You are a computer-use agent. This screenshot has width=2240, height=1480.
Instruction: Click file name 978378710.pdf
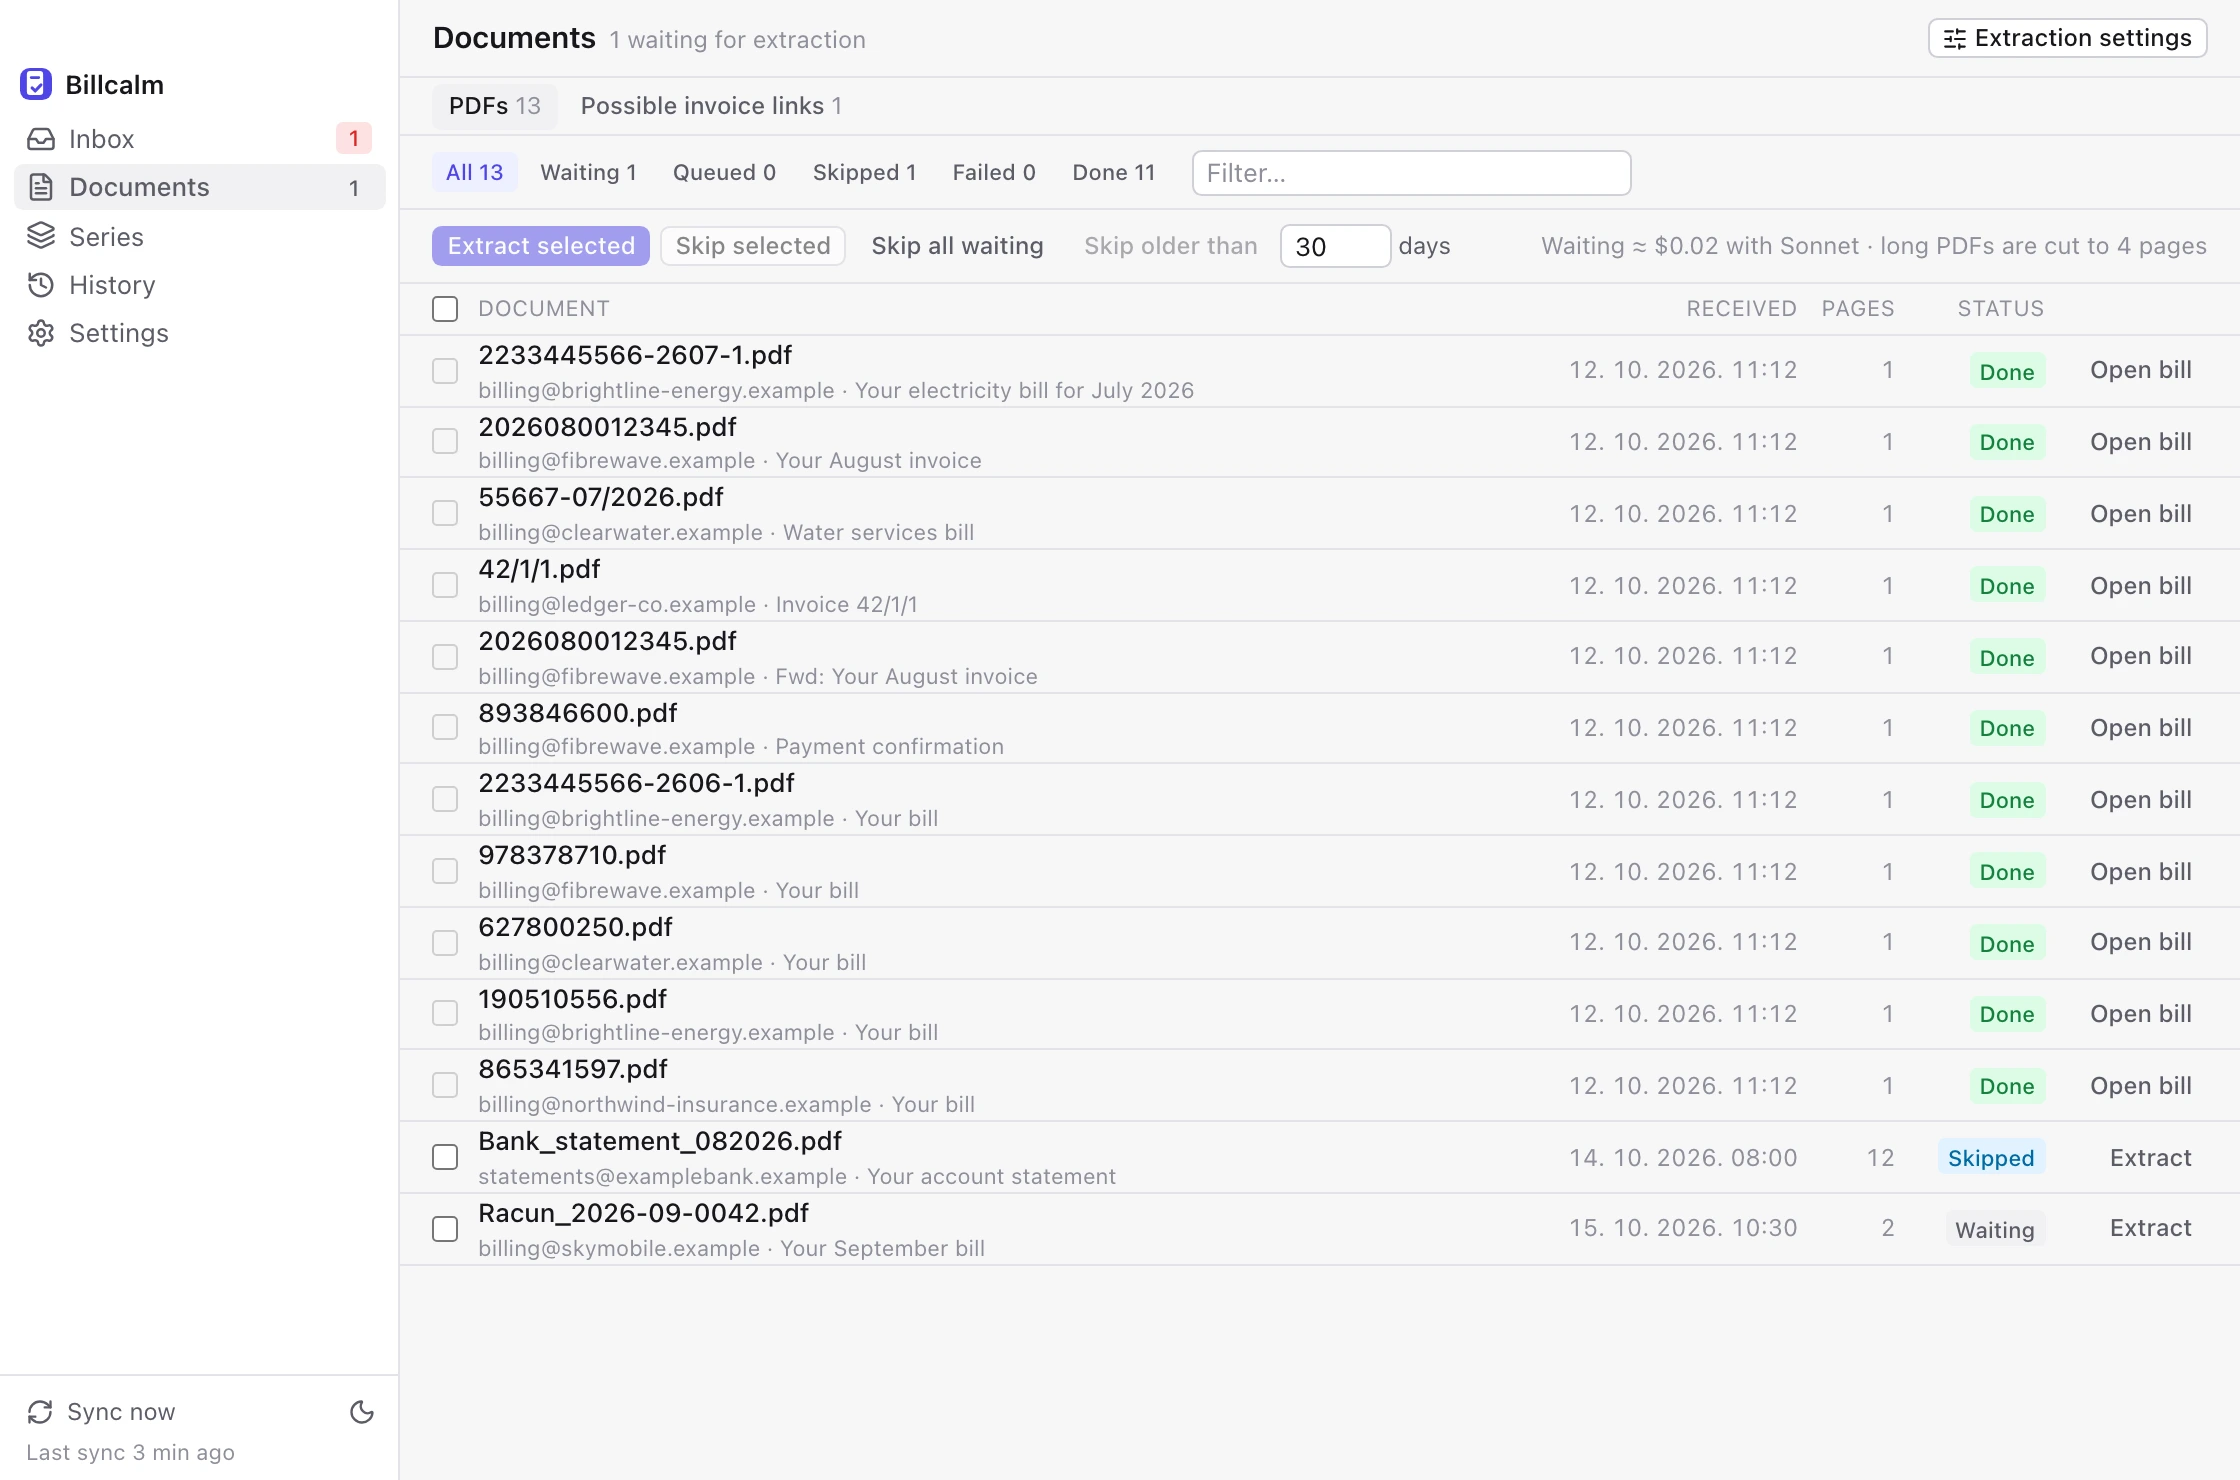[x=572, y=855]
